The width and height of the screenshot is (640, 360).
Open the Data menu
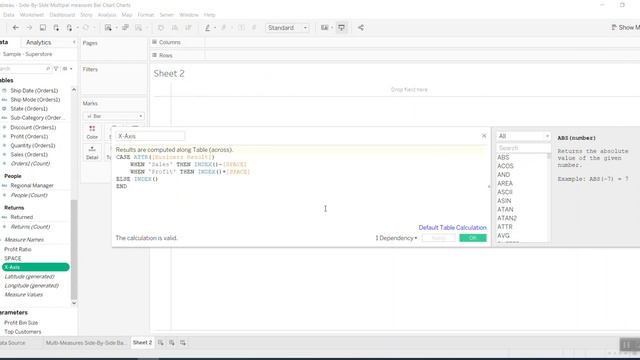[9, 15]
